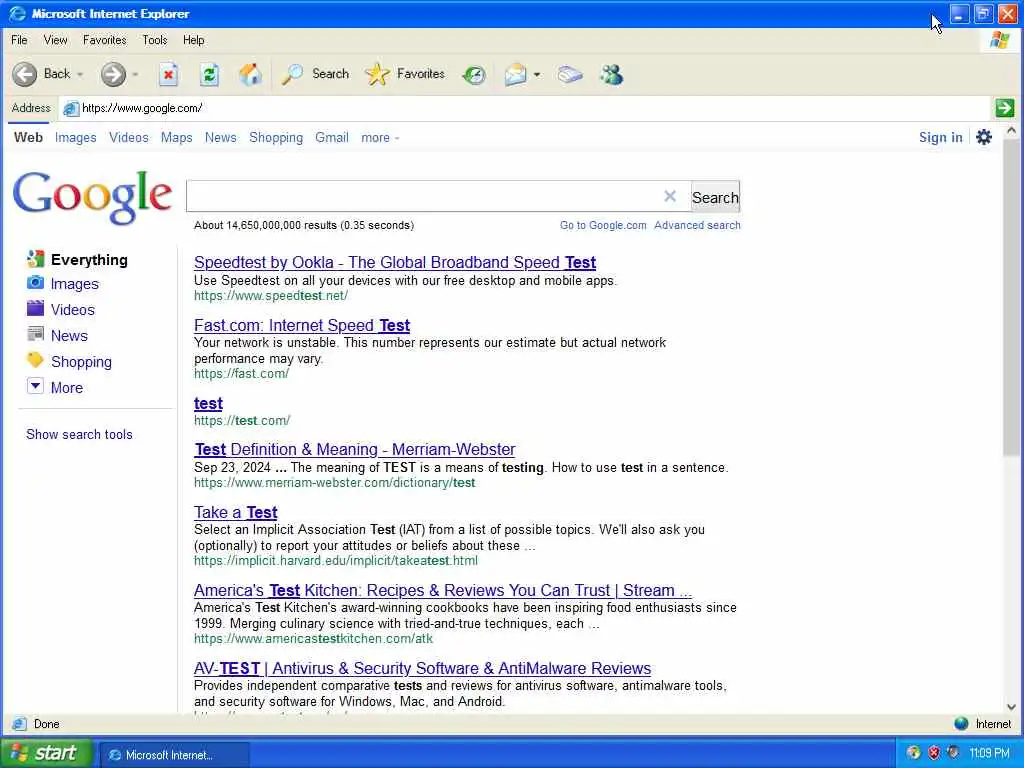Open the Tools menu
Image resolution: width=1024 pixels, height=768 pixels.
coord(155,40)
